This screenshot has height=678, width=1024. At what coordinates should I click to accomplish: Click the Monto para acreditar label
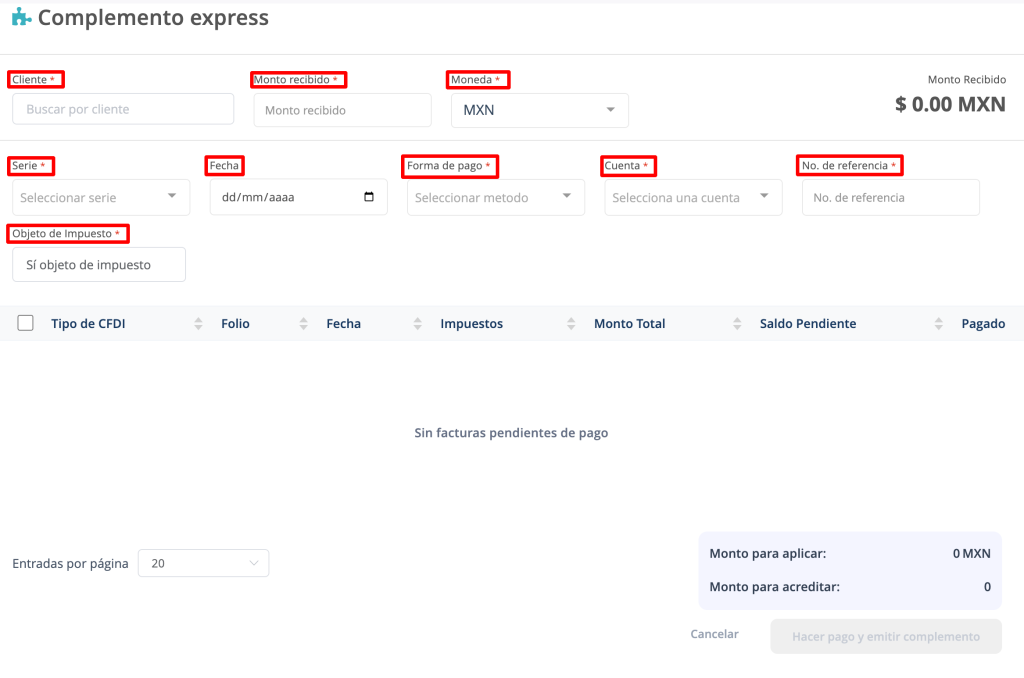click(775, 587)
